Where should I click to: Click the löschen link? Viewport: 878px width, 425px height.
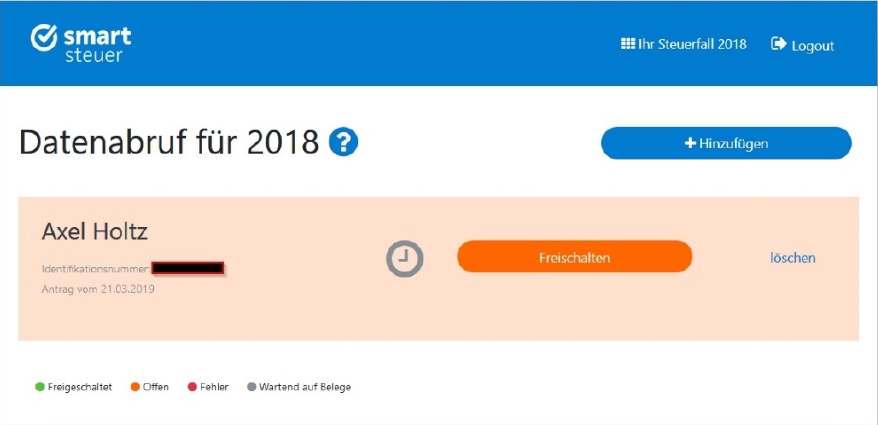point(792,258)
